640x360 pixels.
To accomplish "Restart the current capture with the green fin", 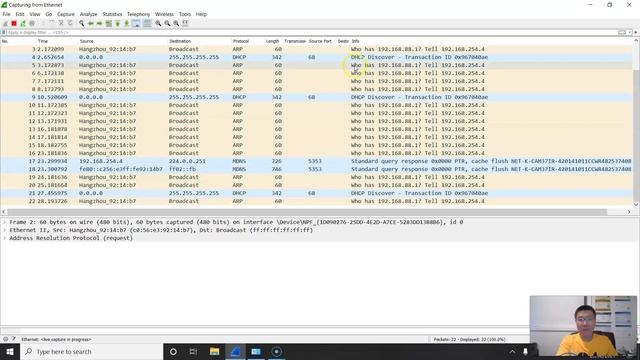I will click(23, 24).
